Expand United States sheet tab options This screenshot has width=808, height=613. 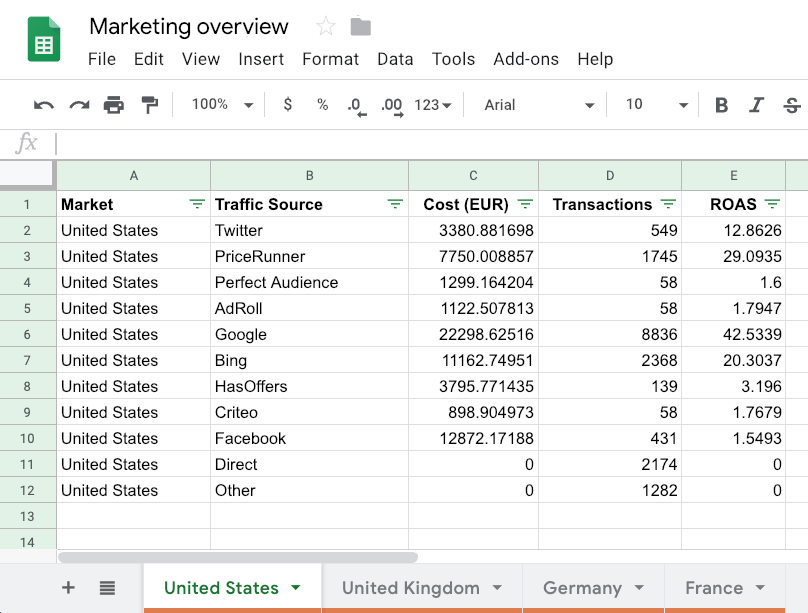pos(296,587)
